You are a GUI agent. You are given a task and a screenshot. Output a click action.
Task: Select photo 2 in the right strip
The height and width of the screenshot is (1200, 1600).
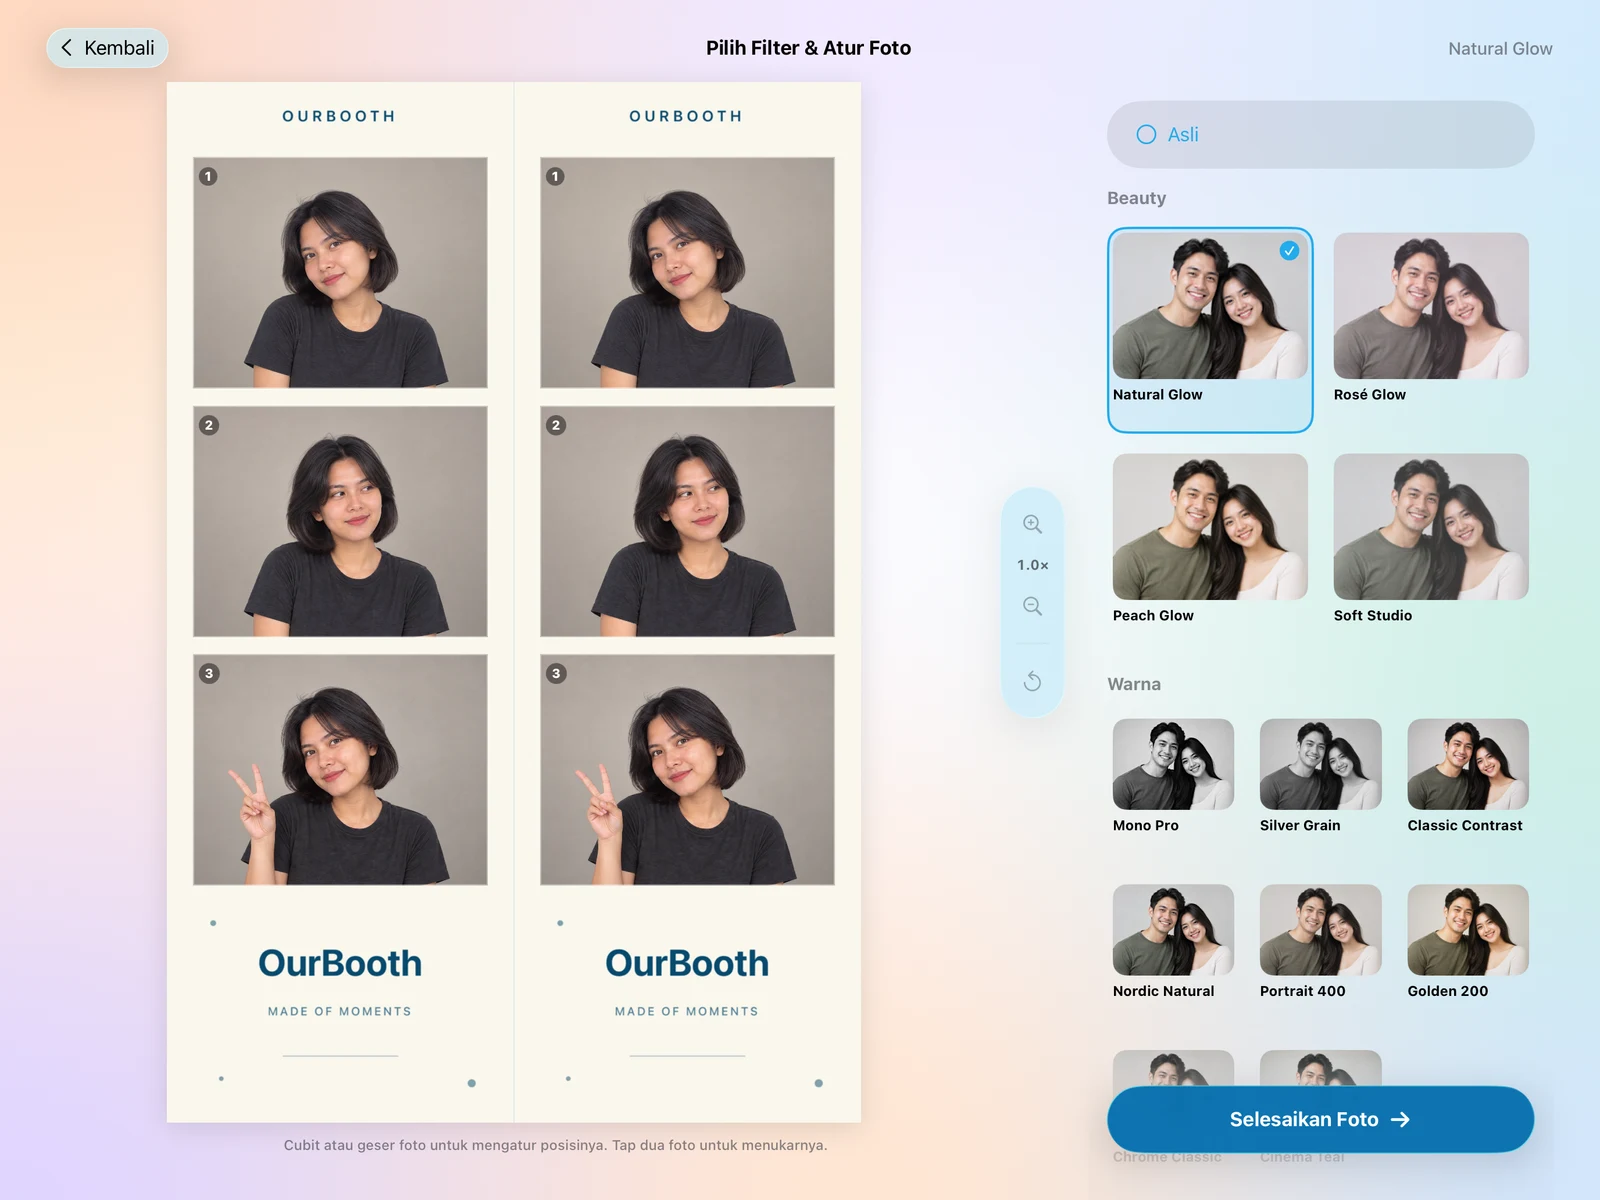[687, 521]
